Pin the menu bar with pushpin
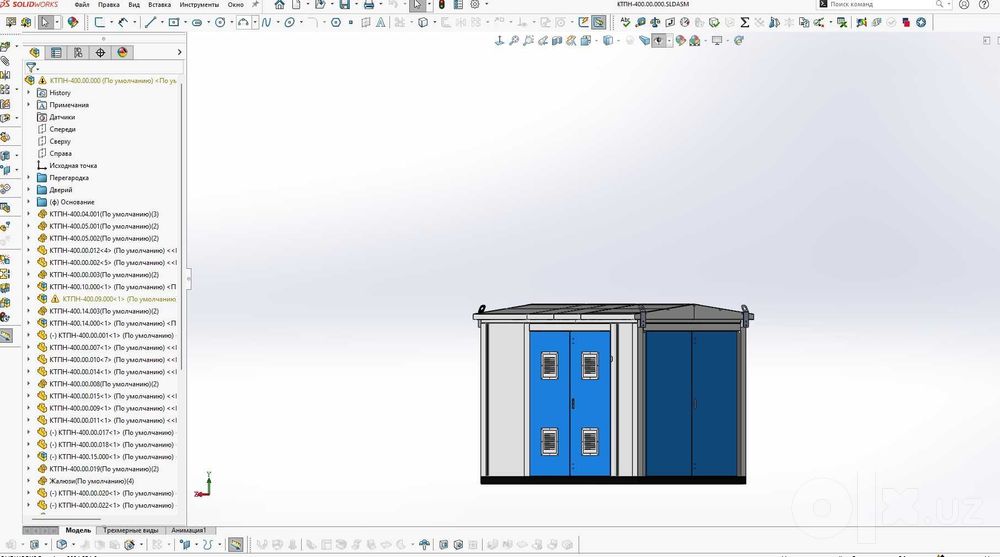Screen dimensions: 1000x557 click(255, 4)
